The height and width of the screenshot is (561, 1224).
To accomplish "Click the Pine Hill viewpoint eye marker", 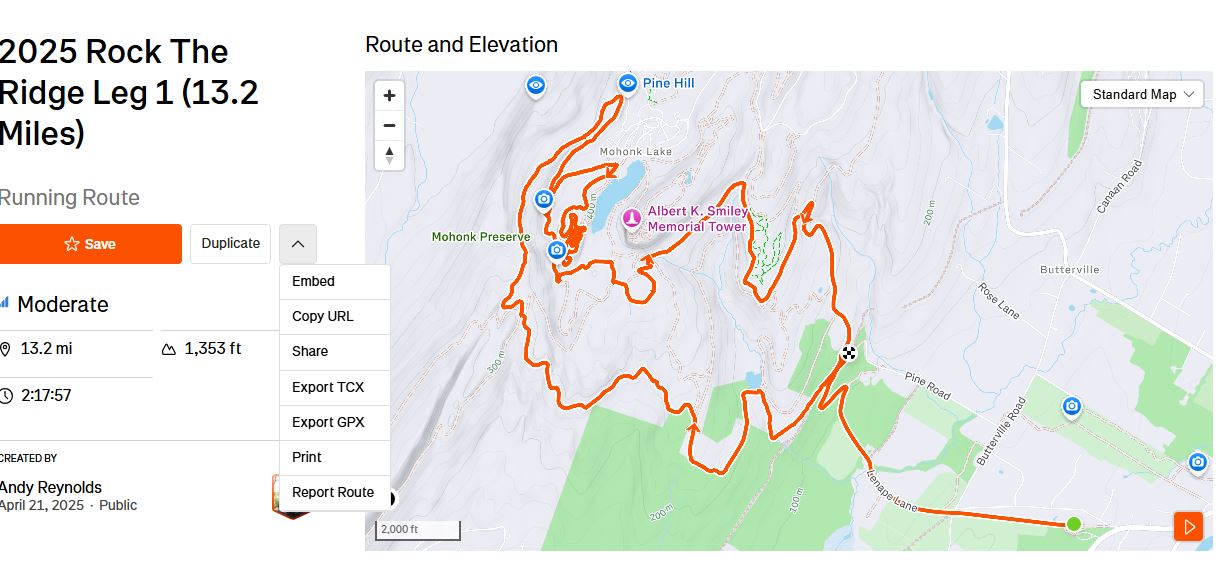I will (628, 84).
